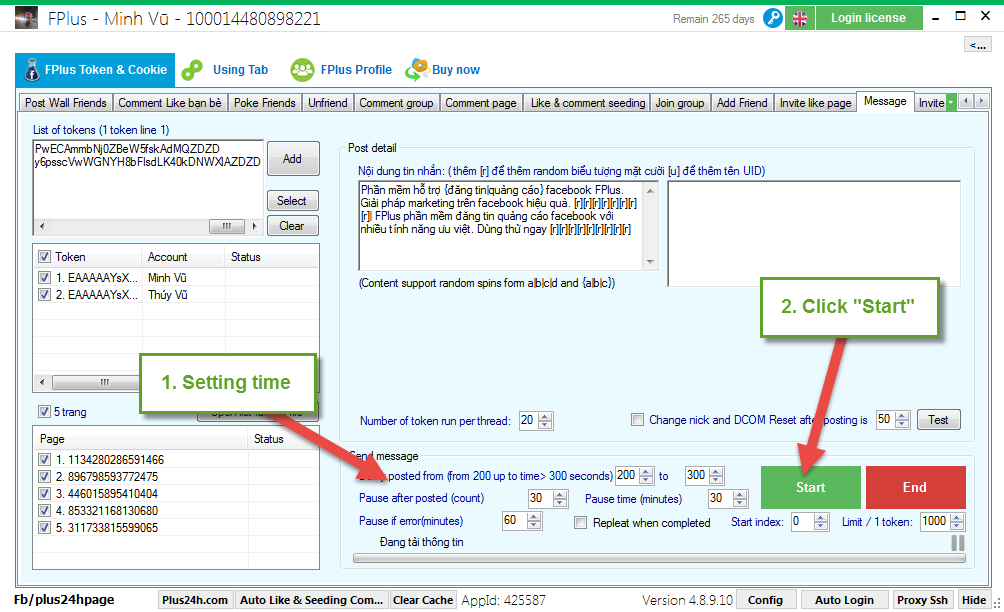Open FPlus Profile section
Image resolution: width=1004 pixels, height=612 pixels.
(302, 70)
